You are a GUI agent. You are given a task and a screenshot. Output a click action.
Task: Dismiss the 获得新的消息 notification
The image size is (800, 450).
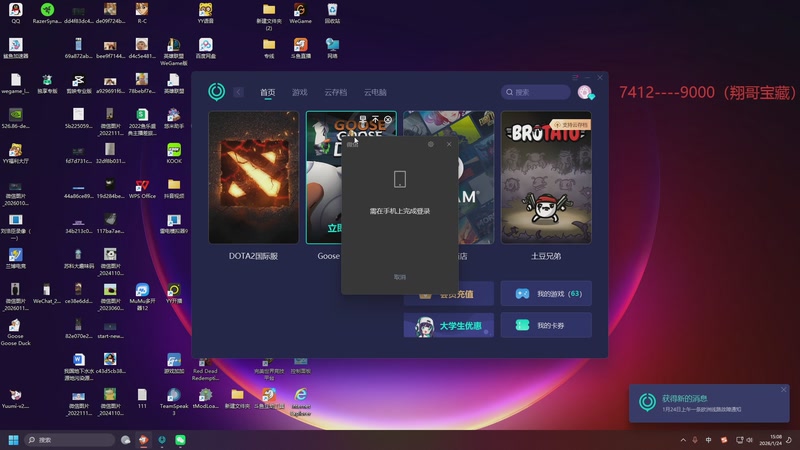pos(783,390)
